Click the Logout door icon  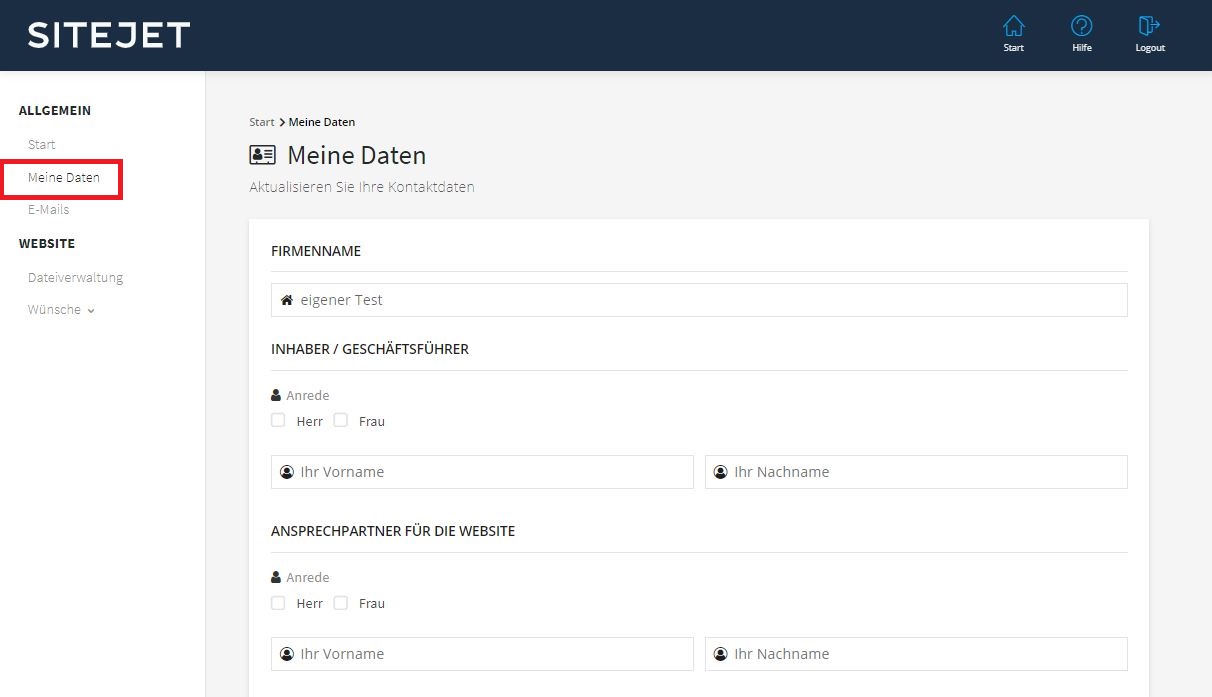pyautogui.click(x=1149, y=27)
